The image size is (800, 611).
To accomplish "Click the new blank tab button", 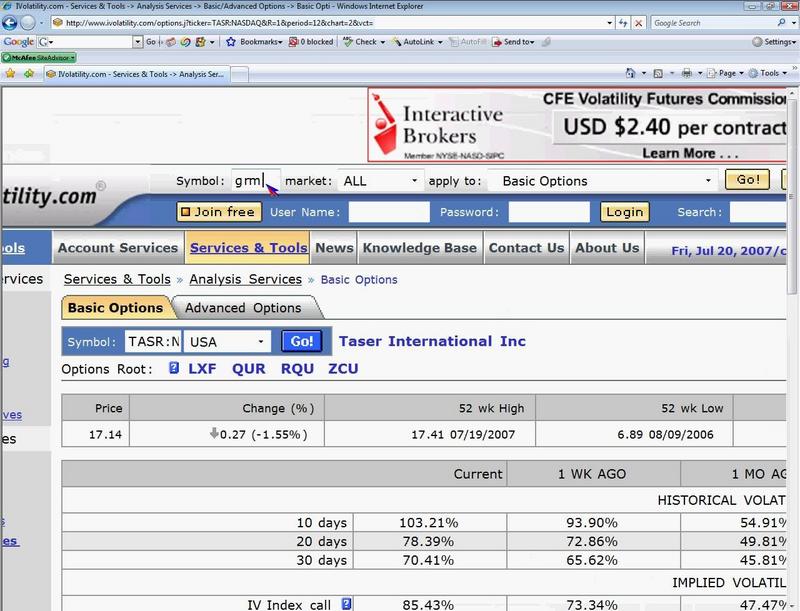I will (x=240, y=74).
